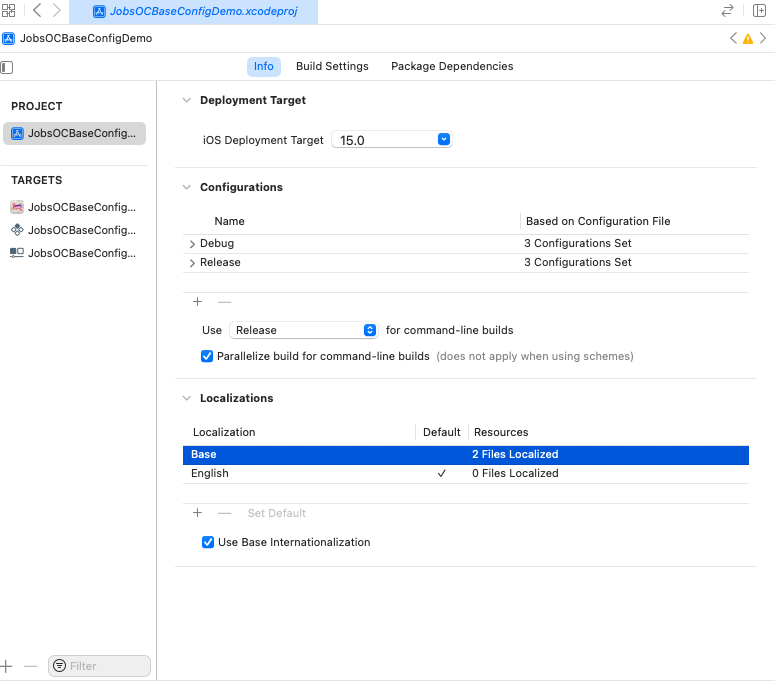Go back in editor history

pos(37,10)
